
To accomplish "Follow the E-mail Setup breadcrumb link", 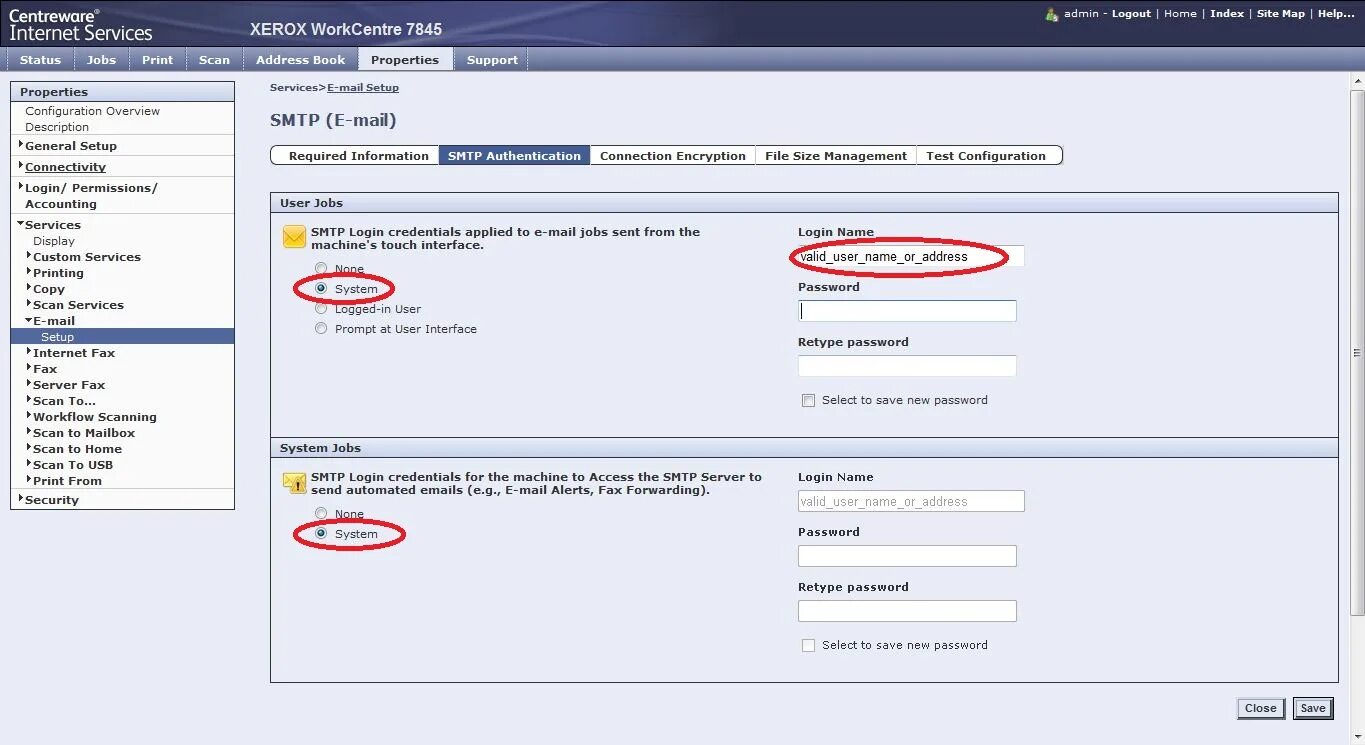I will click(363, 88).
